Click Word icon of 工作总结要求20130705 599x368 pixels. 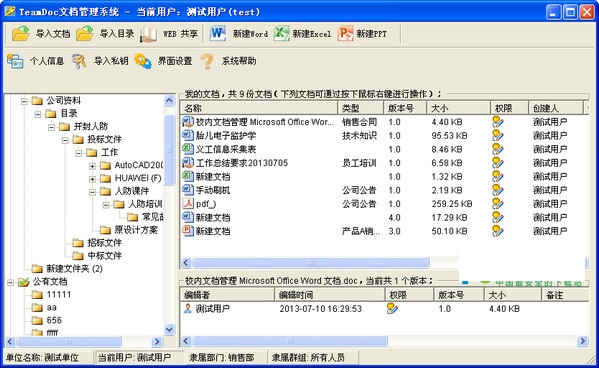(188, 163)
